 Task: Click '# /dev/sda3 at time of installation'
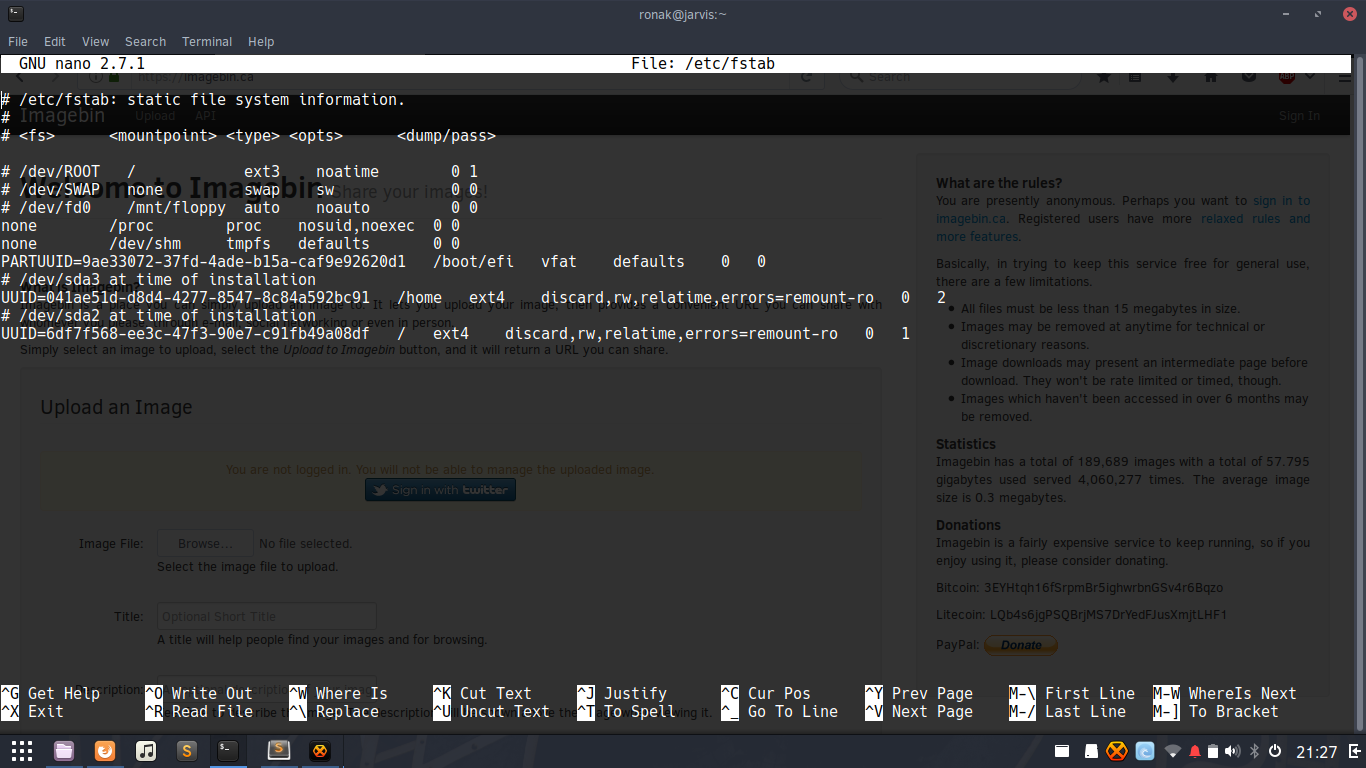tap(158, 280)
